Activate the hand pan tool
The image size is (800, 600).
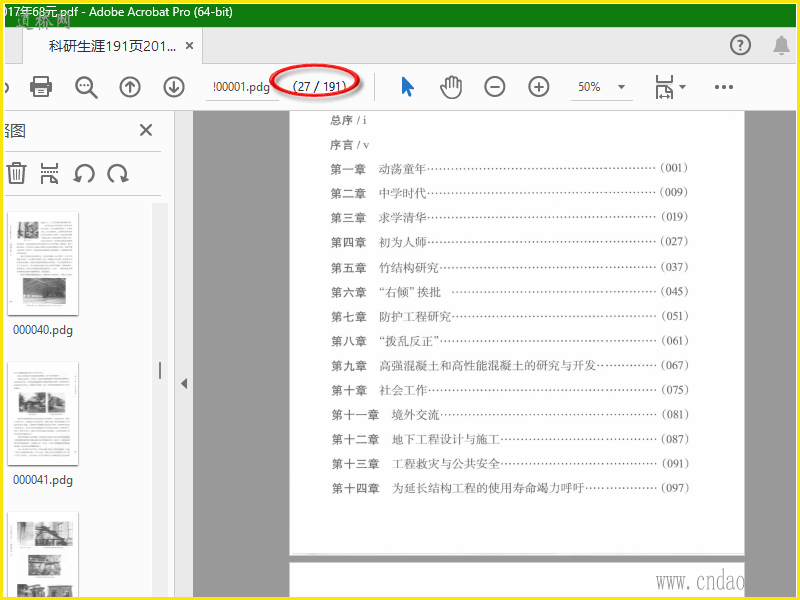[x=451, y=87]
